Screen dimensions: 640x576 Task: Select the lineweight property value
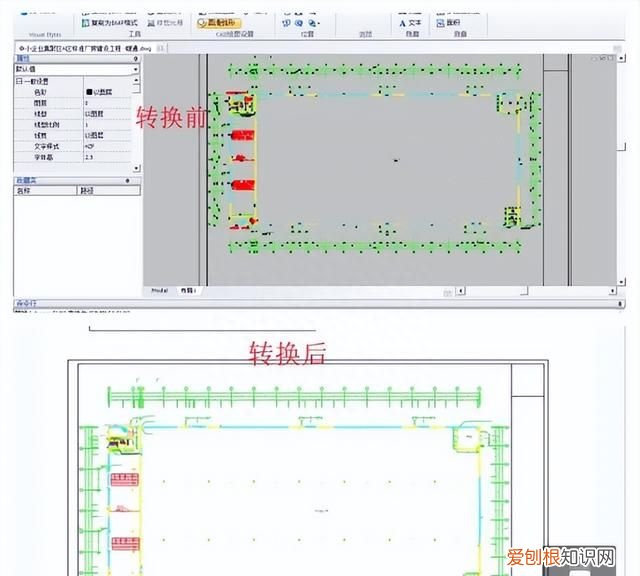pos(94,135)
